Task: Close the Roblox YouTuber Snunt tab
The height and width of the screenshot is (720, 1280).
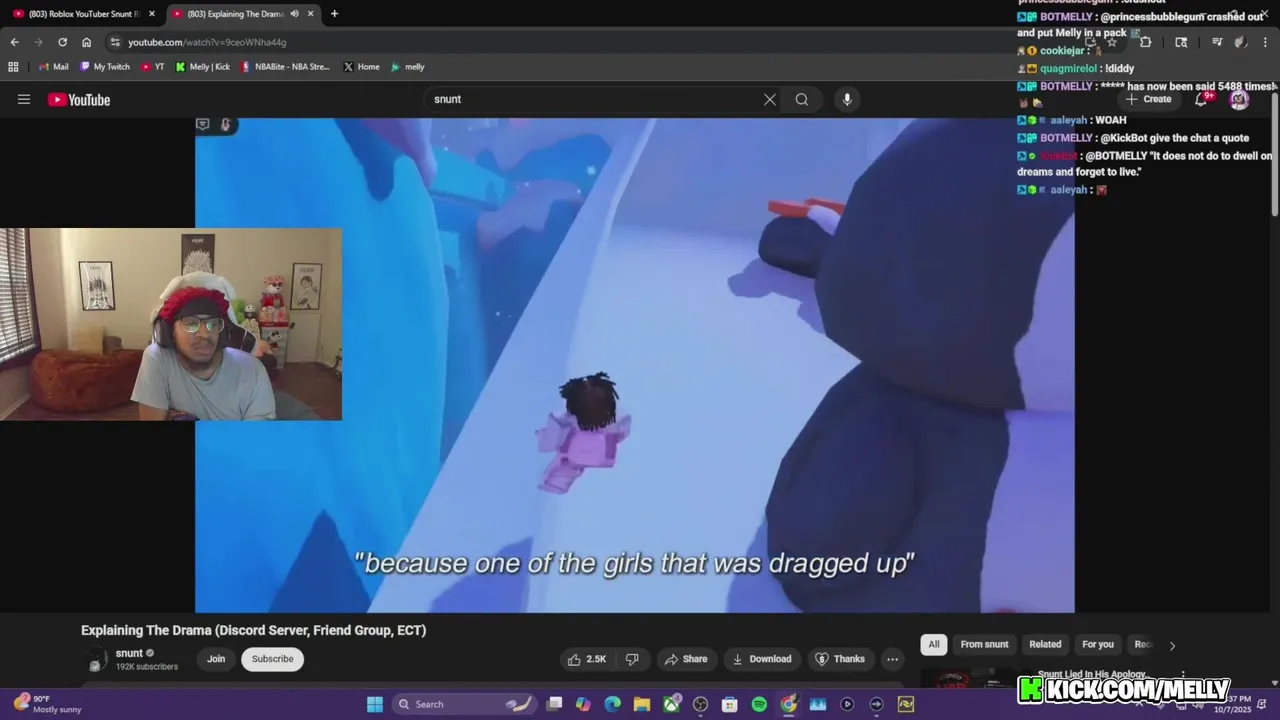Action: click(x=152, y=14)
